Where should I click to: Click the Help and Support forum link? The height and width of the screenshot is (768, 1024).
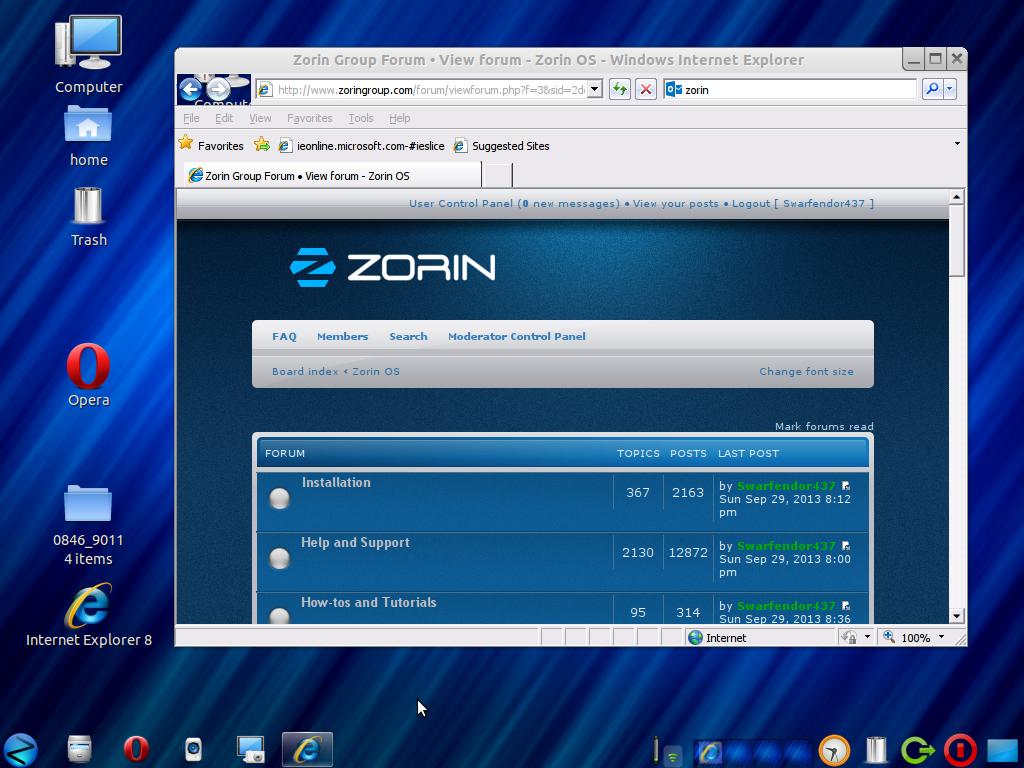coord(355,542)
